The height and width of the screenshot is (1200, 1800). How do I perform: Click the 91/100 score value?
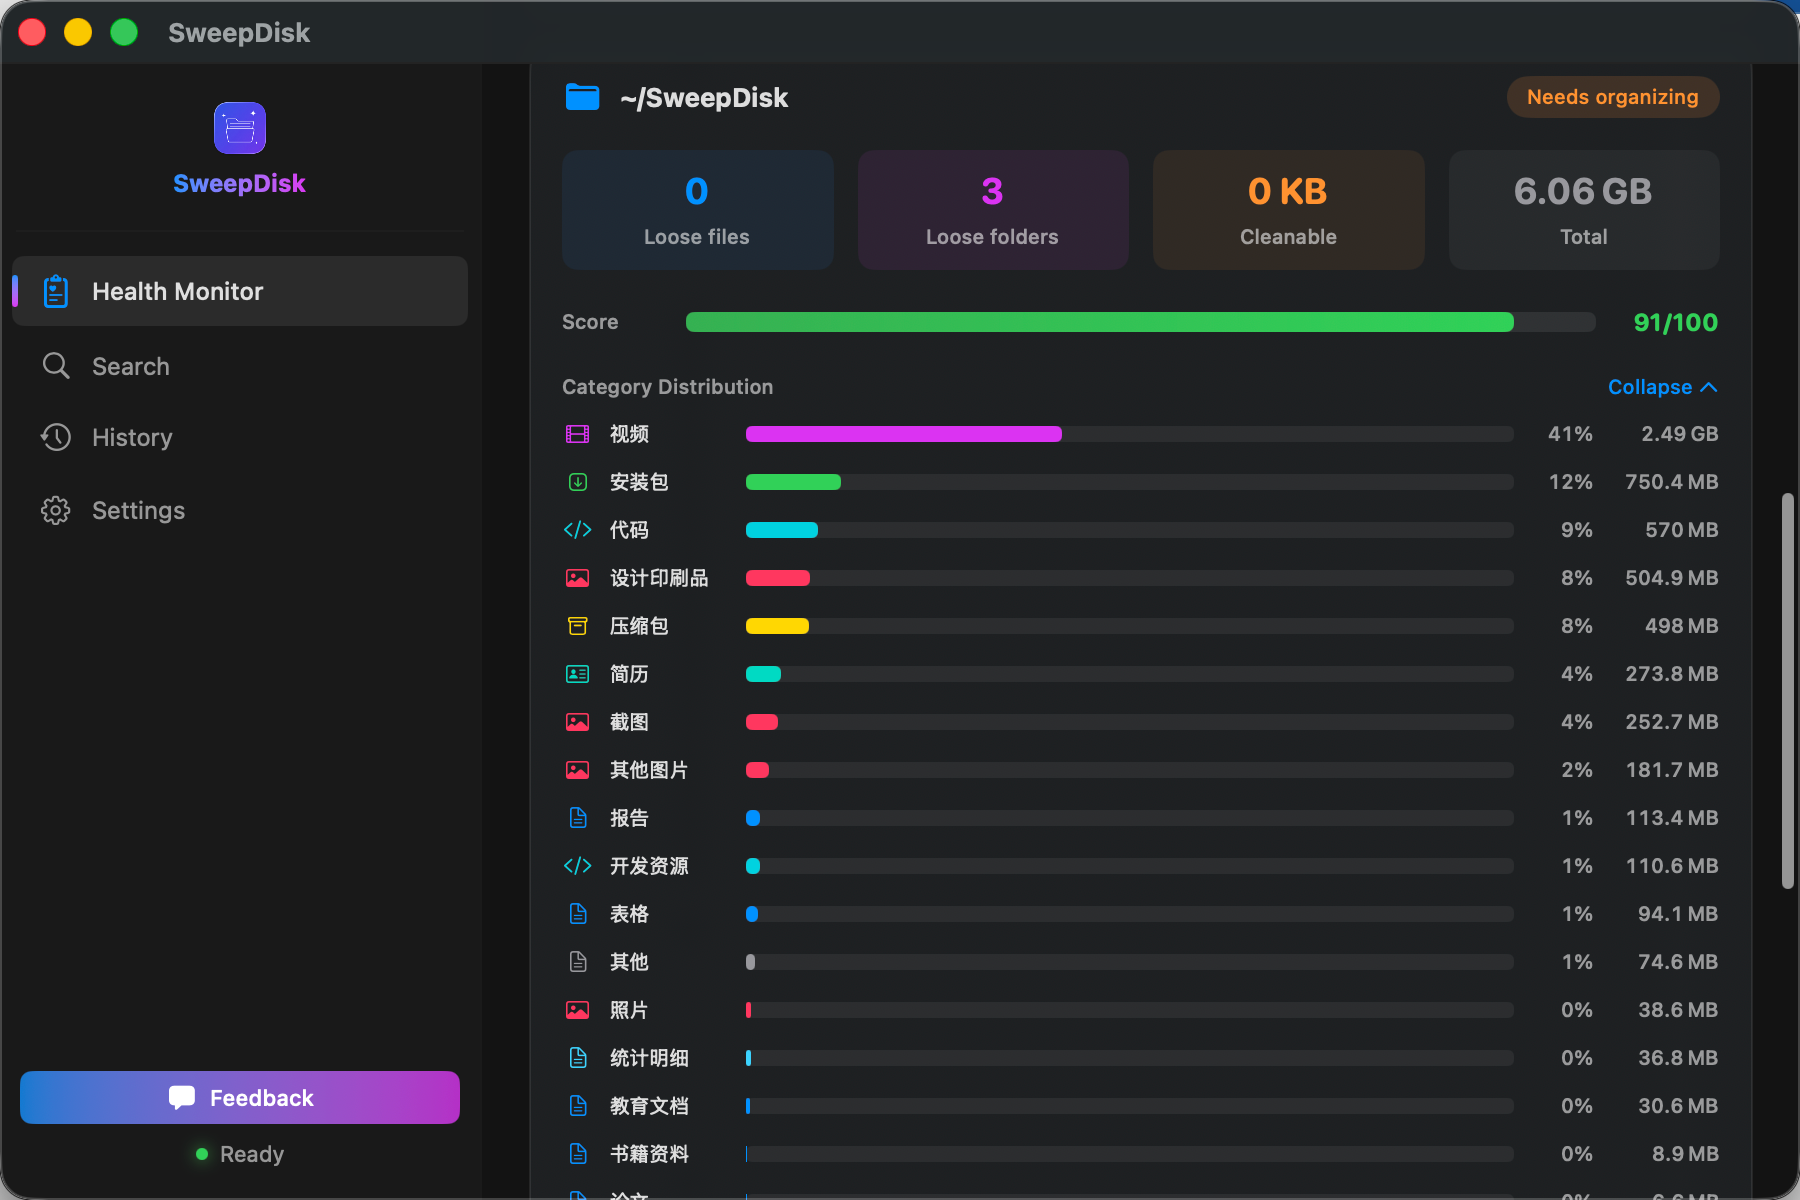pyautogui.click(x=1676, y=322)
